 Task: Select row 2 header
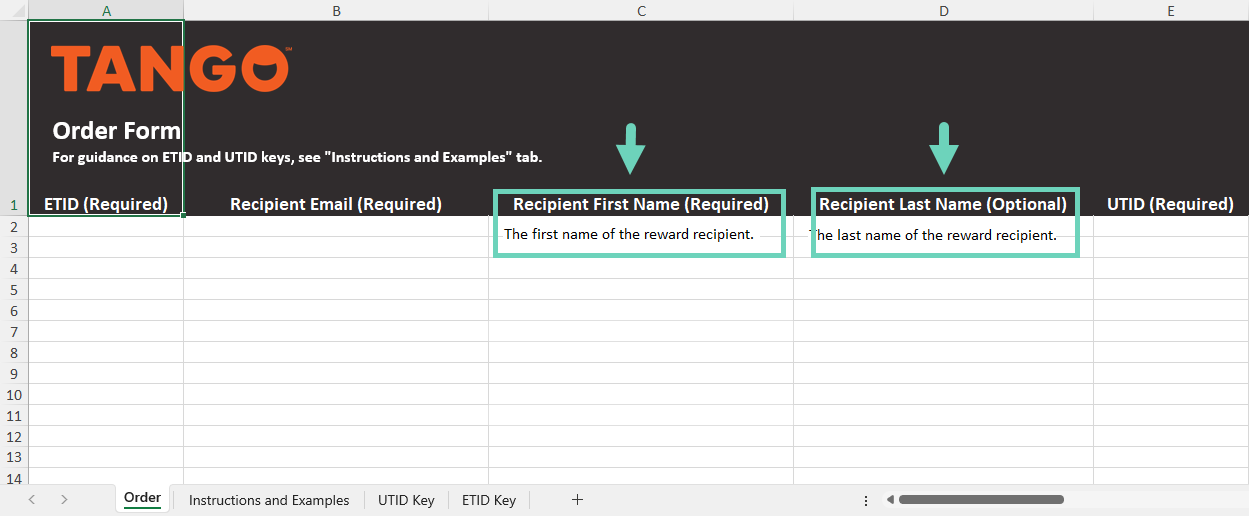click(x=14, y=226)
